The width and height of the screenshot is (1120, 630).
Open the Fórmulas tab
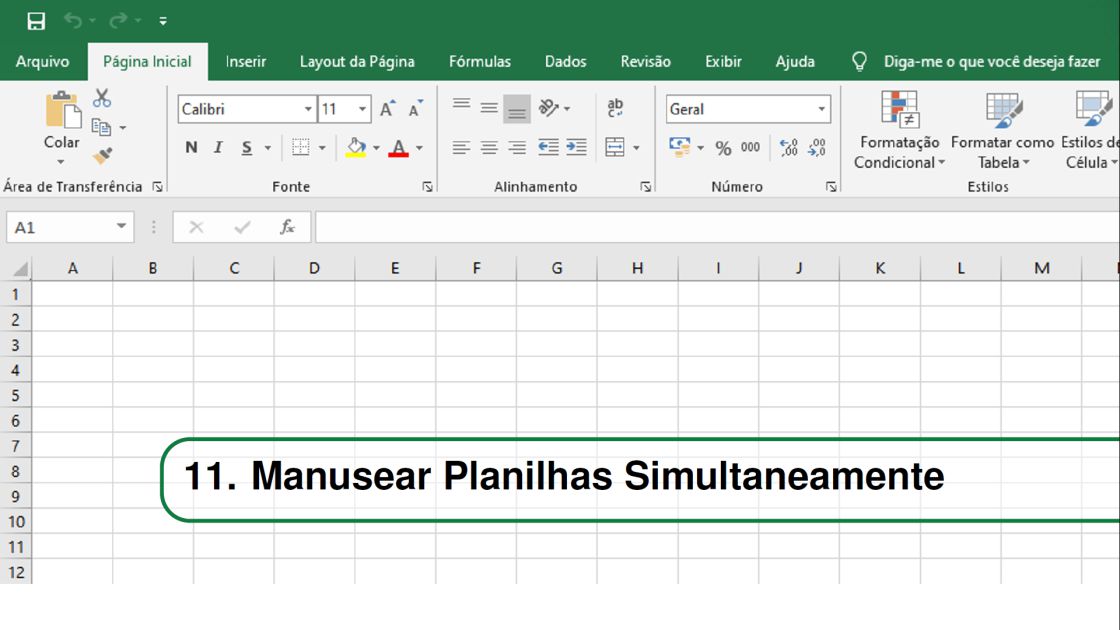click(x=480, y=61)
